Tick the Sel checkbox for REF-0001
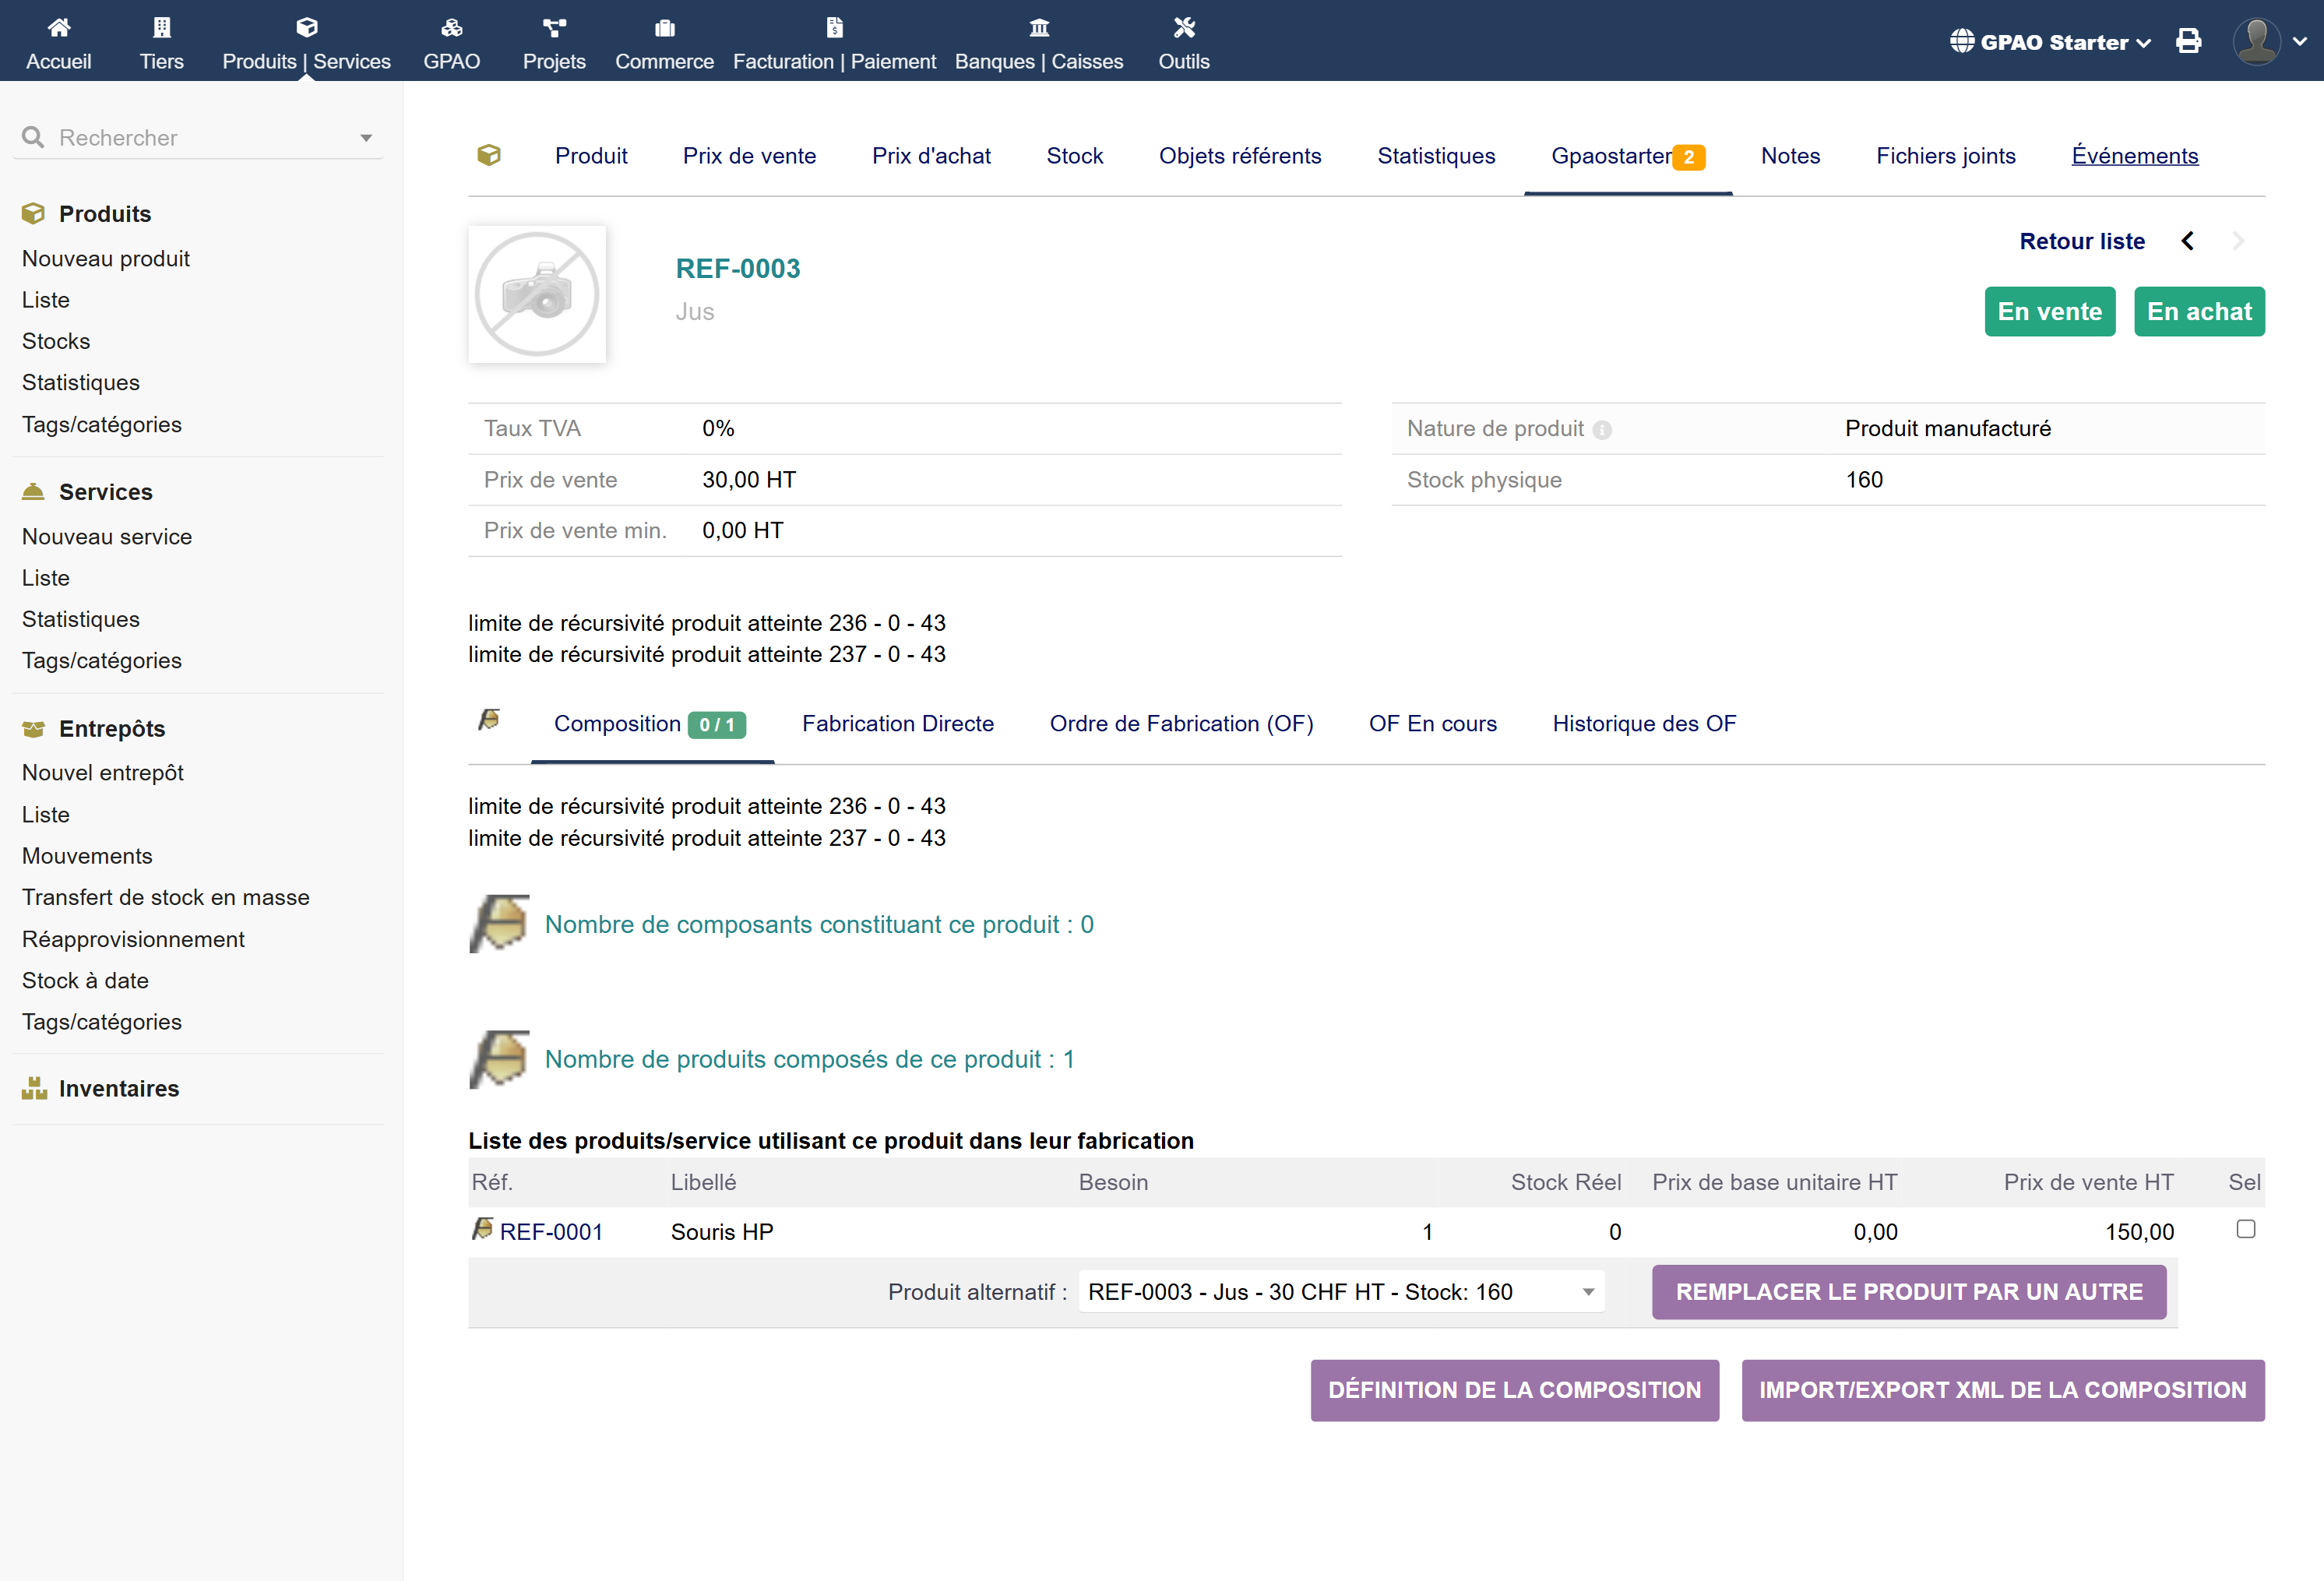This screenshot has height=1581, width=2324. [x=2245, y=1229]
